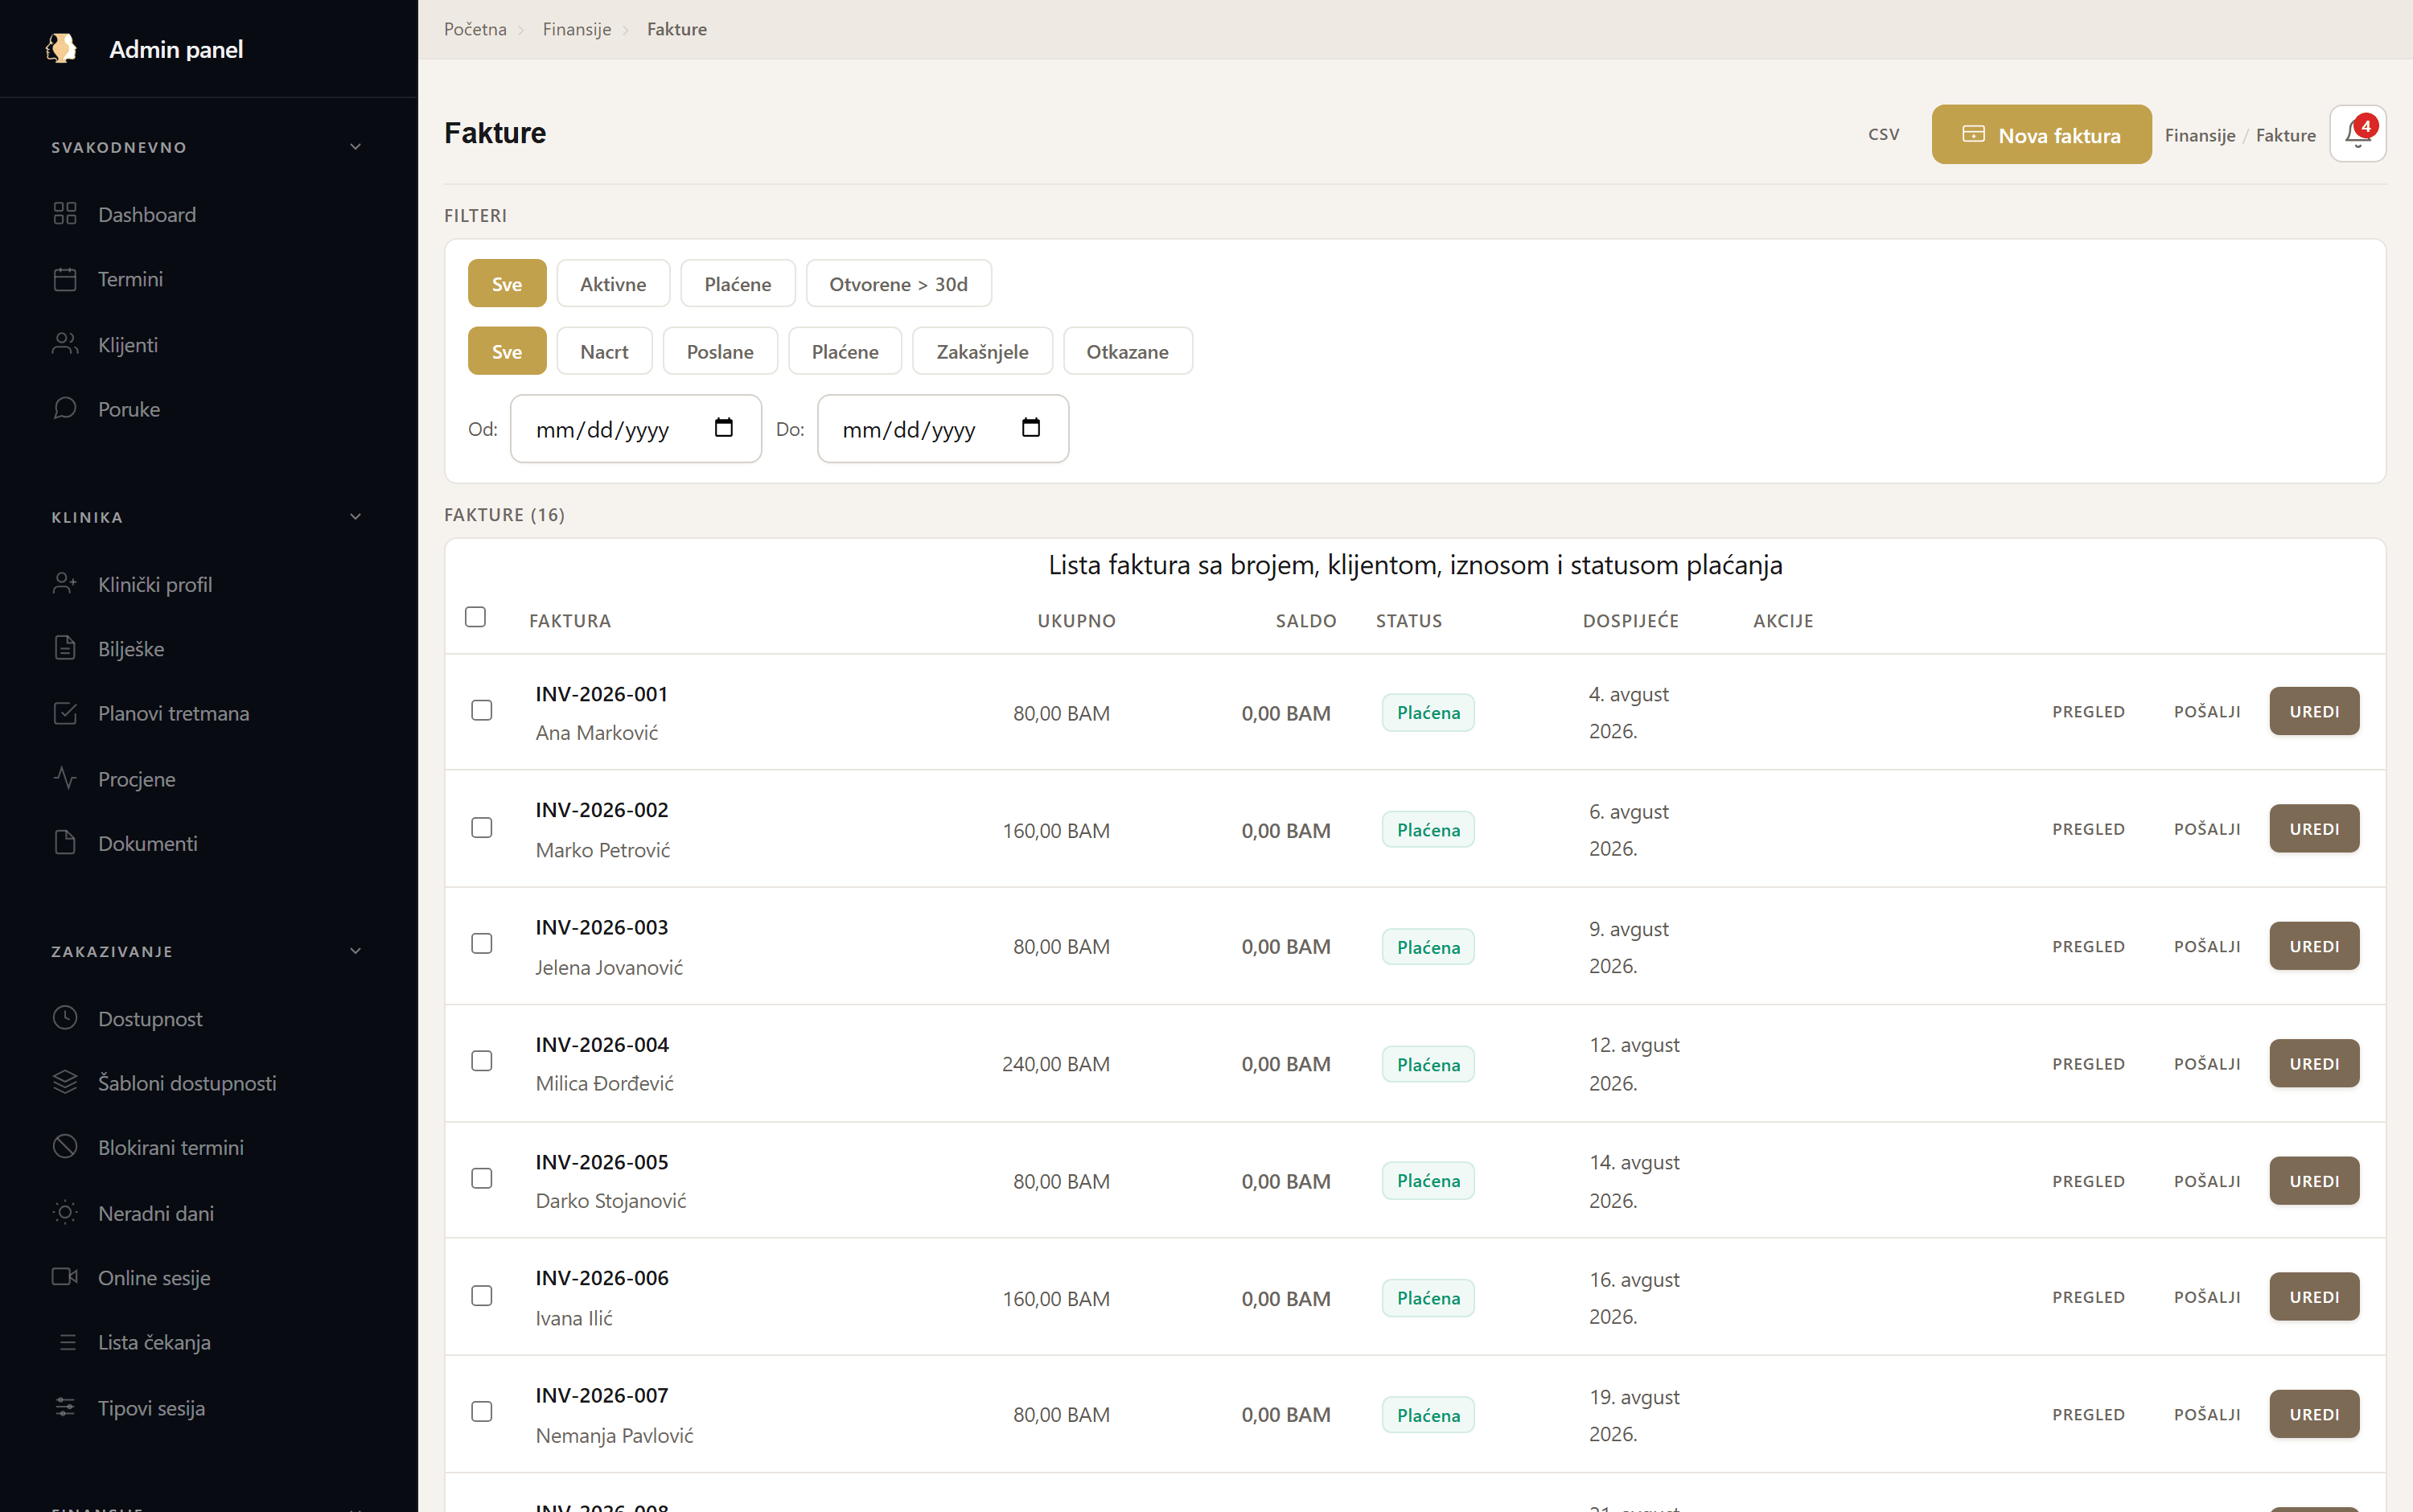Check the INV-2026-006 row checkbox
Screen dimensions: 2413x1512
(x=482, y=1296)
